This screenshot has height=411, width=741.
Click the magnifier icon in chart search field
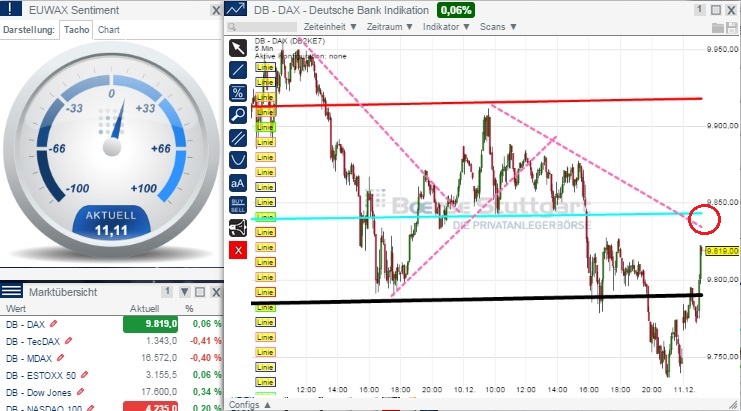point(232,27)
